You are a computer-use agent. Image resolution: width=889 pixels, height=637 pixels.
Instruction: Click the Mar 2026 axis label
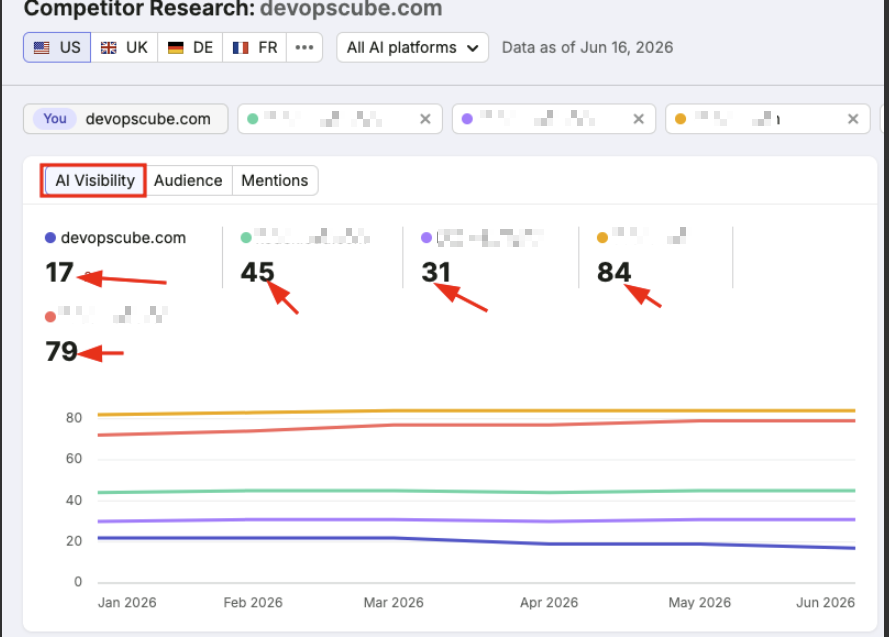click(x=393, y=602)
